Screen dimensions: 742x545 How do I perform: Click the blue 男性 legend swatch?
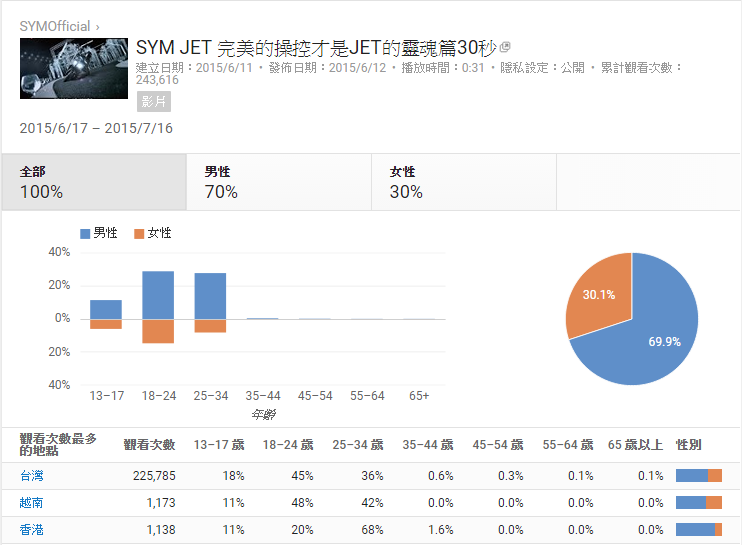tap(85, 234)
